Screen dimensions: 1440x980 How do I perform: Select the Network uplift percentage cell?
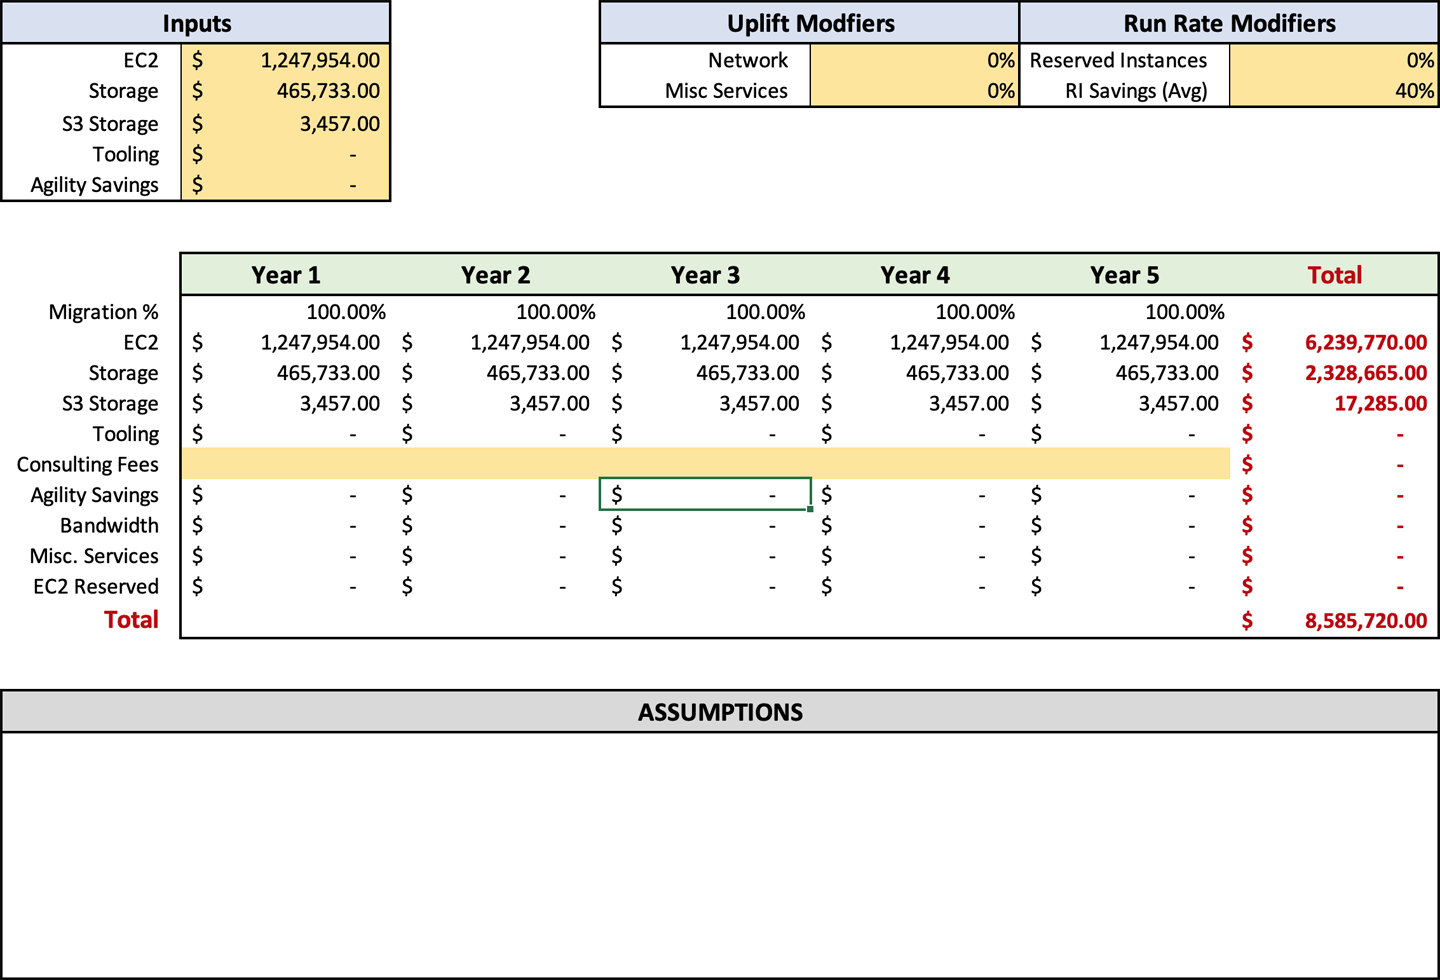click(914, 60)
